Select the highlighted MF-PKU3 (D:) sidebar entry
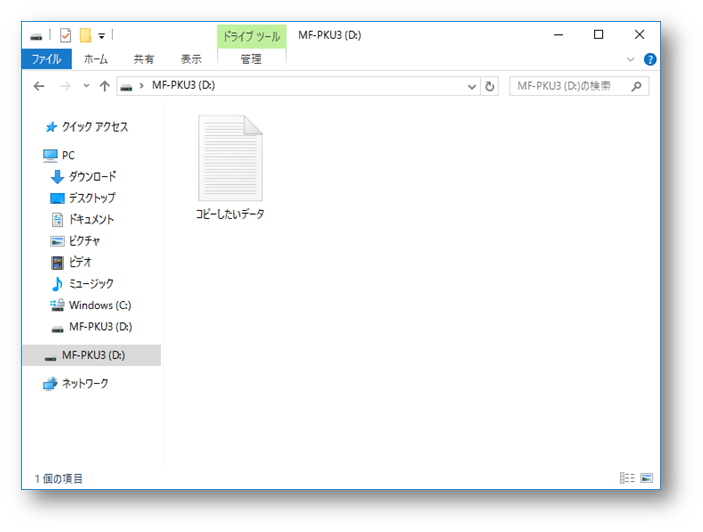The width and height of the screenshot is (703, 532). pos(92,355)
